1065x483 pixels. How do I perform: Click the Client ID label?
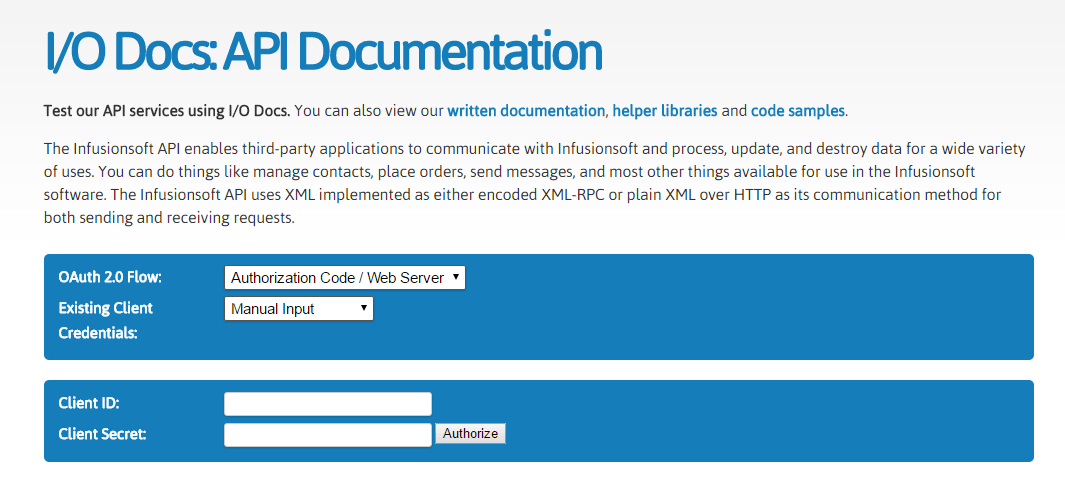point(89,403)
